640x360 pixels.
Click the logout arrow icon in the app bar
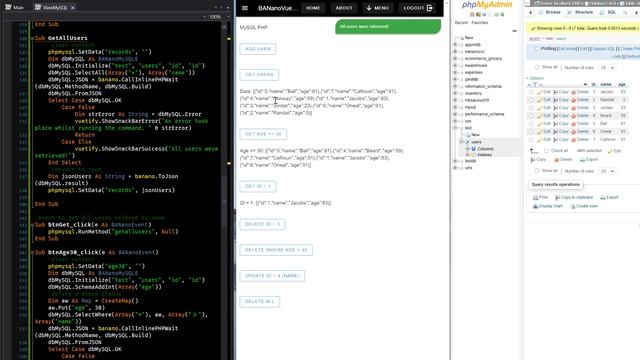click(429, 8)
